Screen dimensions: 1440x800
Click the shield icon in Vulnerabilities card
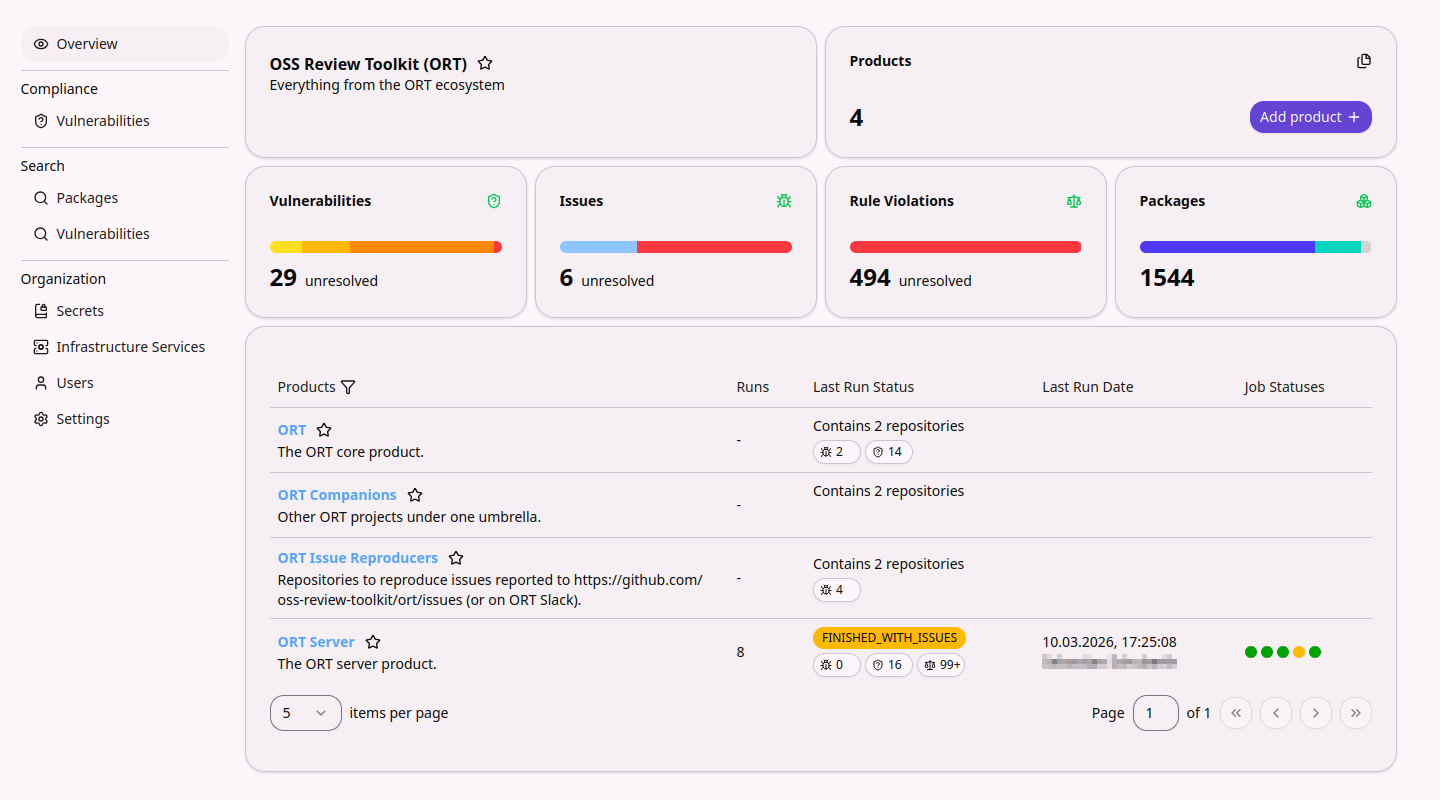pyautogui.click(x=494, y=201)
